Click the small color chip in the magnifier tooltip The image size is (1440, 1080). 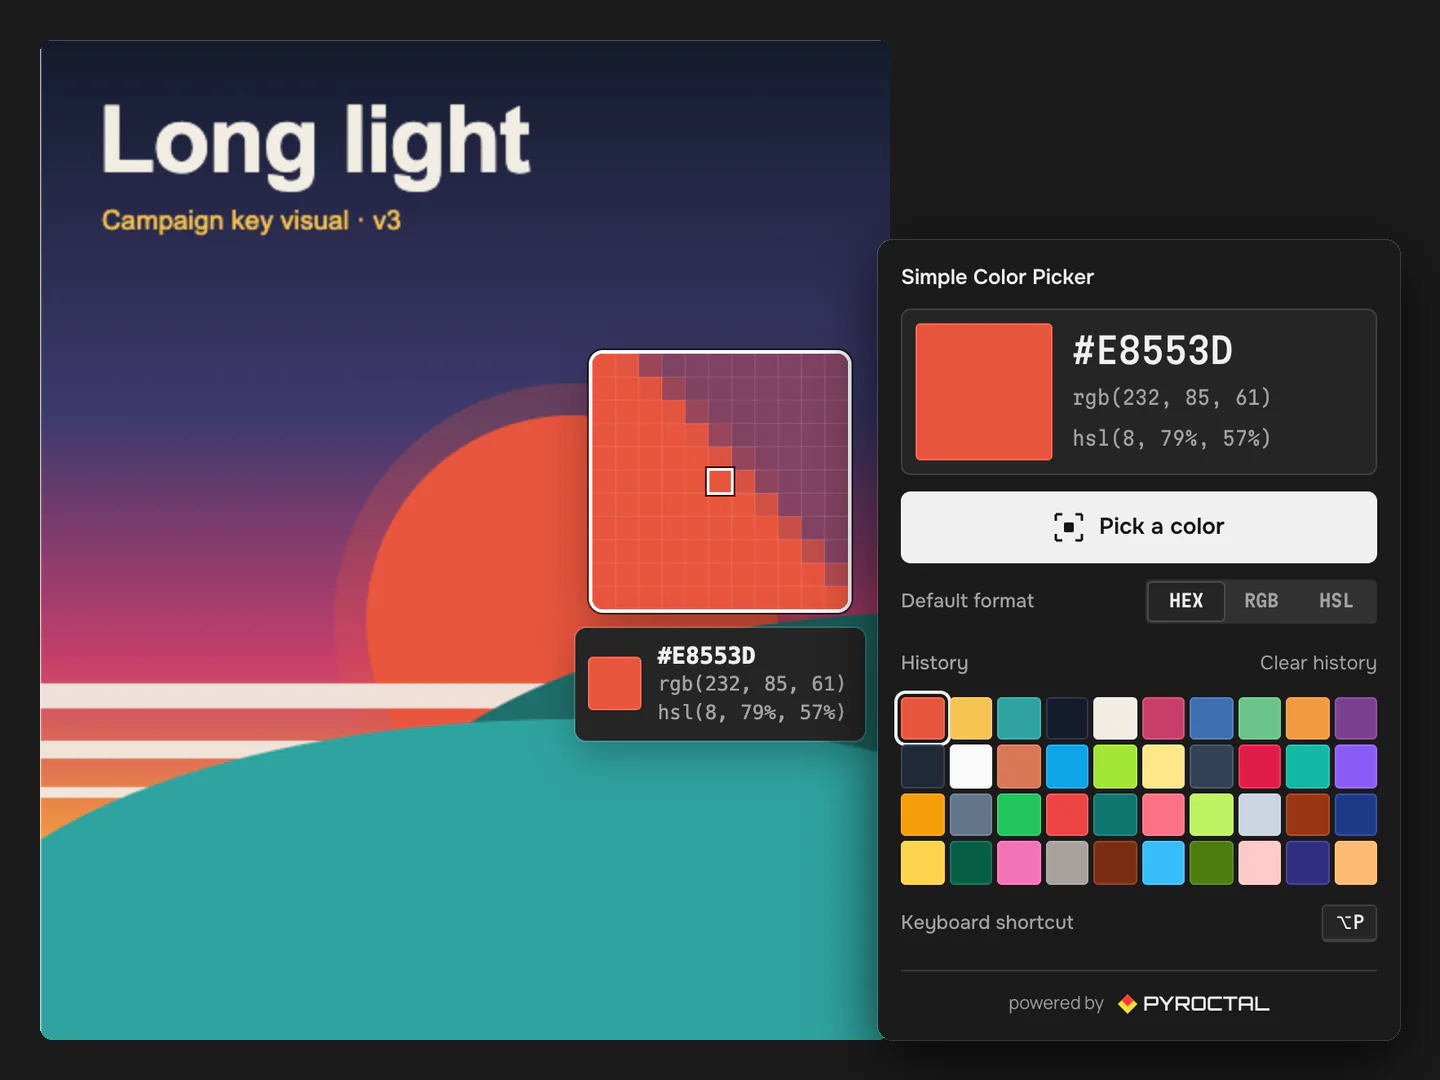(614, 683)
